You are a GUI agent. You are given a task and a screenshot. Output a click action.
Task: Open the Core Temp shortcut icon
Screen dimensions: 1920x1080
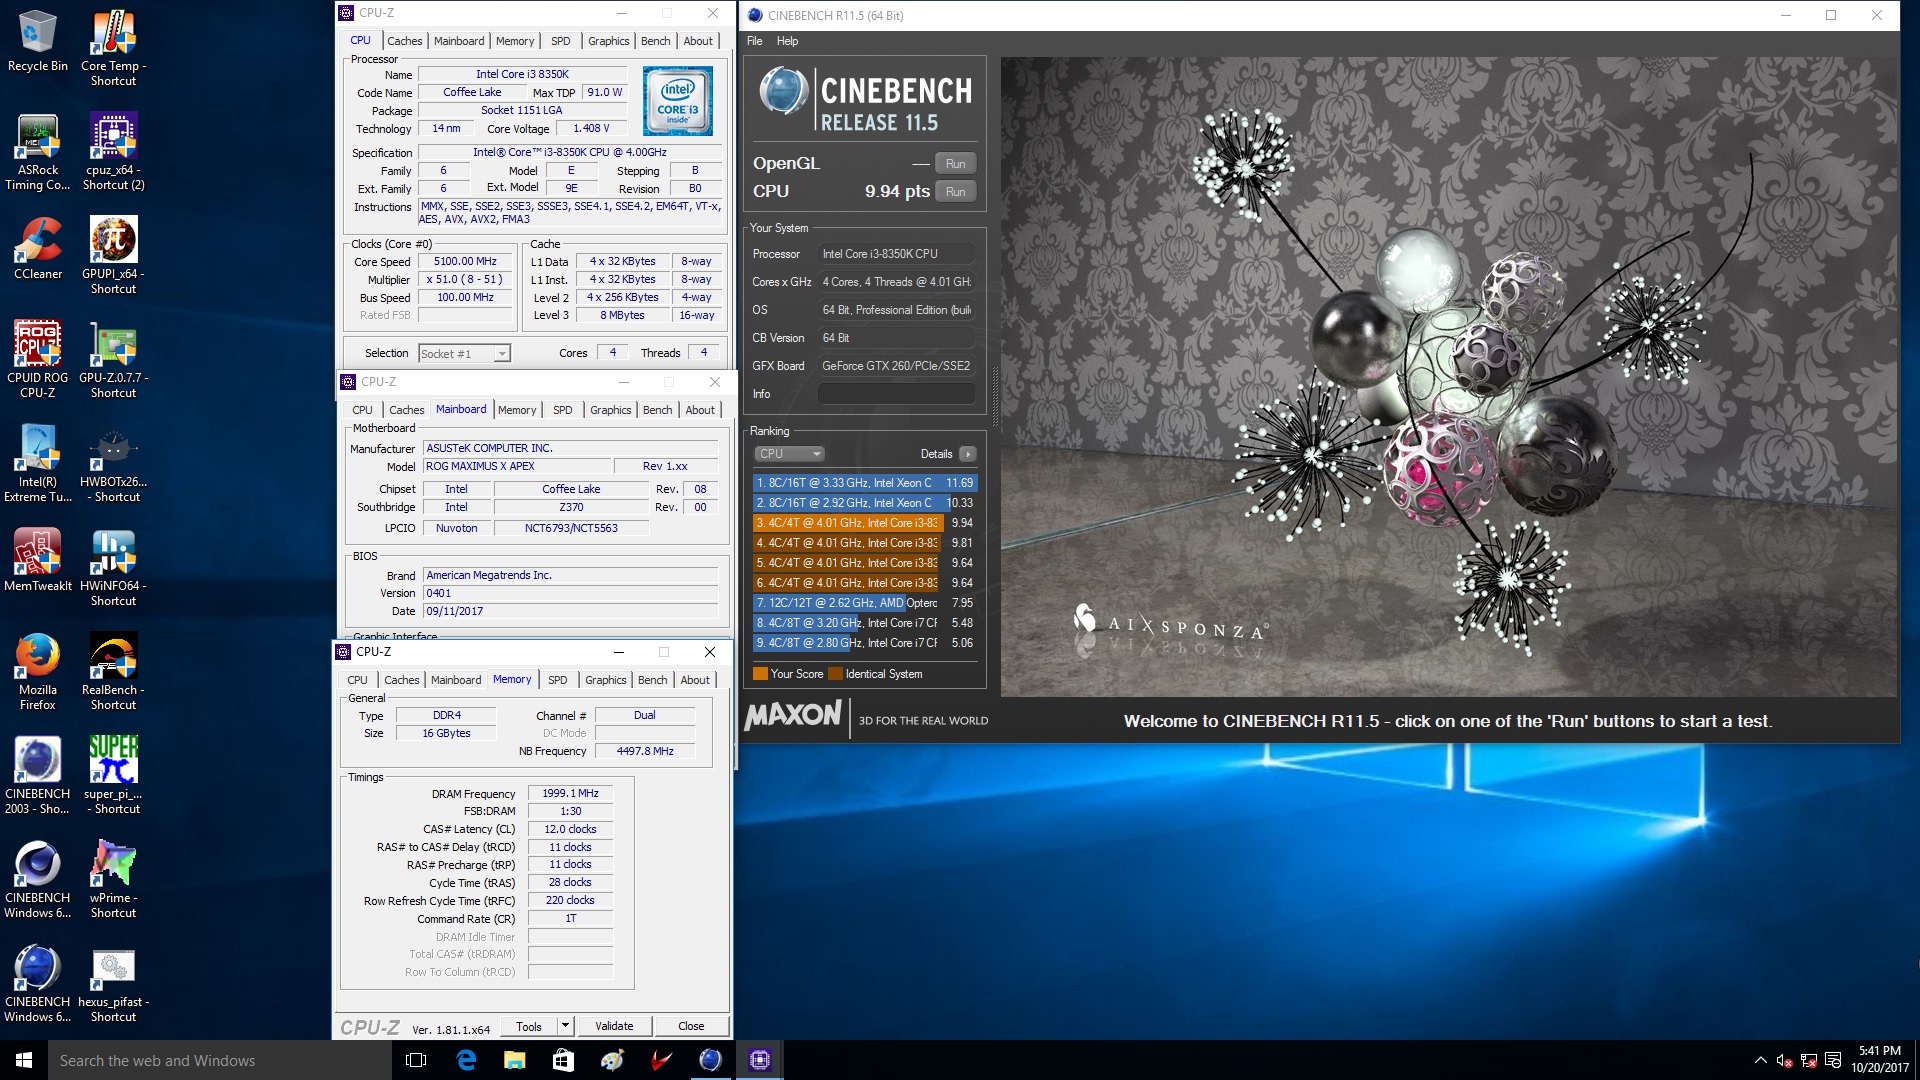(x=113, y=48)
